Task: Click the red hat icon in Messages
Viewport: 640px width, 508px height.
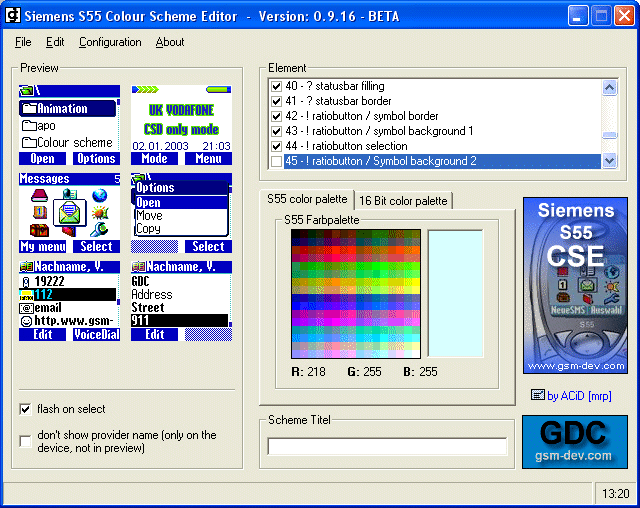Action: pyautogui.click(x=40, y=195)
